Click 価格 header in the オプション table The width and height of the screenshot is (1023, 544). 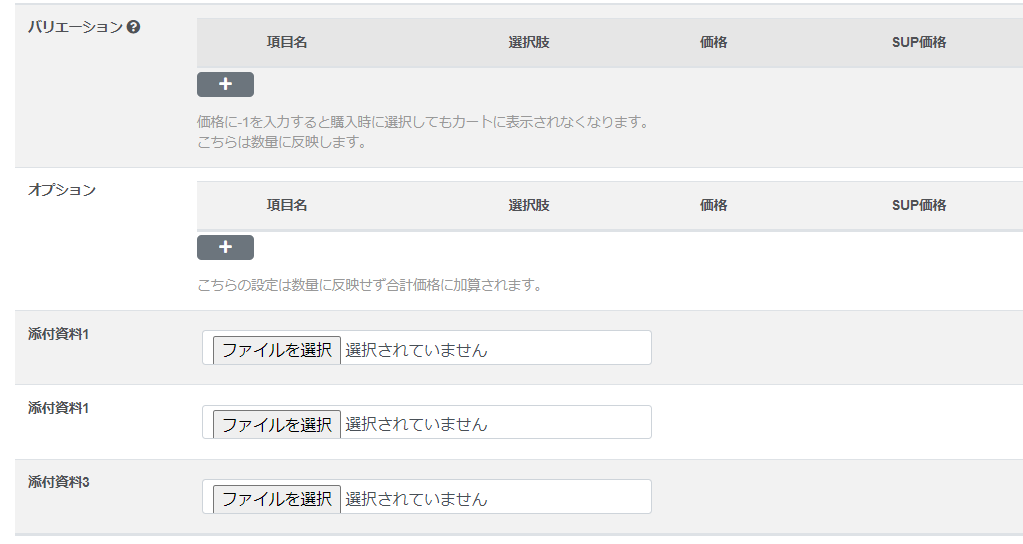(714, 205)
